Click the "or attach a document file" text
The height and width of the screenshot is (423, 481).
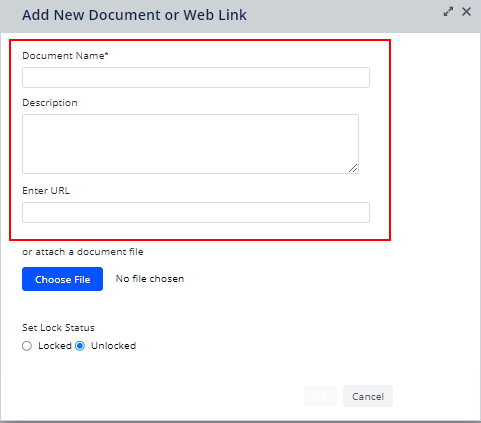[x=83, y=252]
